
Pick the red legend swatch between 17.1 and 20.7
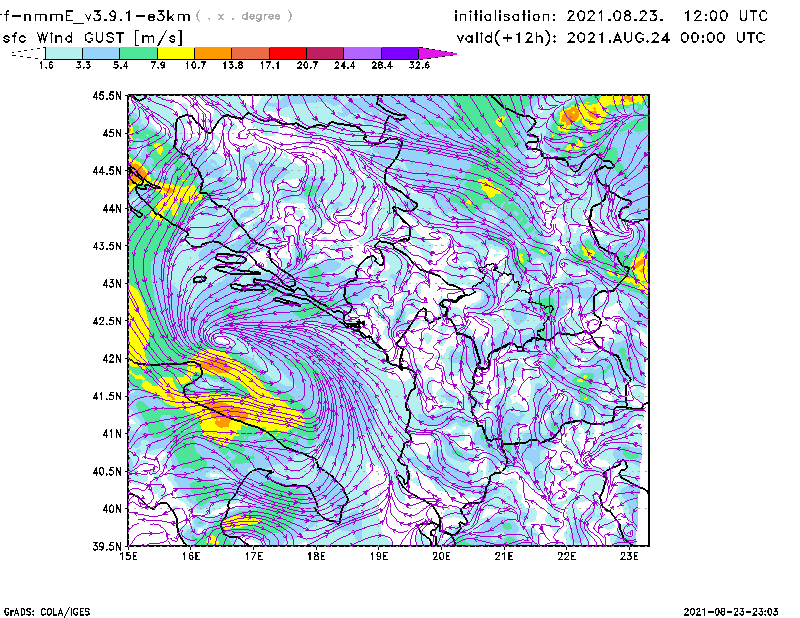tap(288, 53)
